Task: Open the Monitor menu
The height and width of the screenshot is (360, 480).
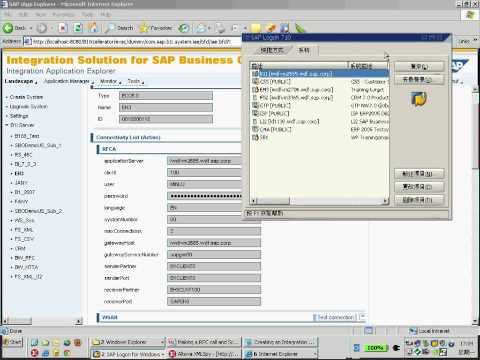Action: click(110, 81)
